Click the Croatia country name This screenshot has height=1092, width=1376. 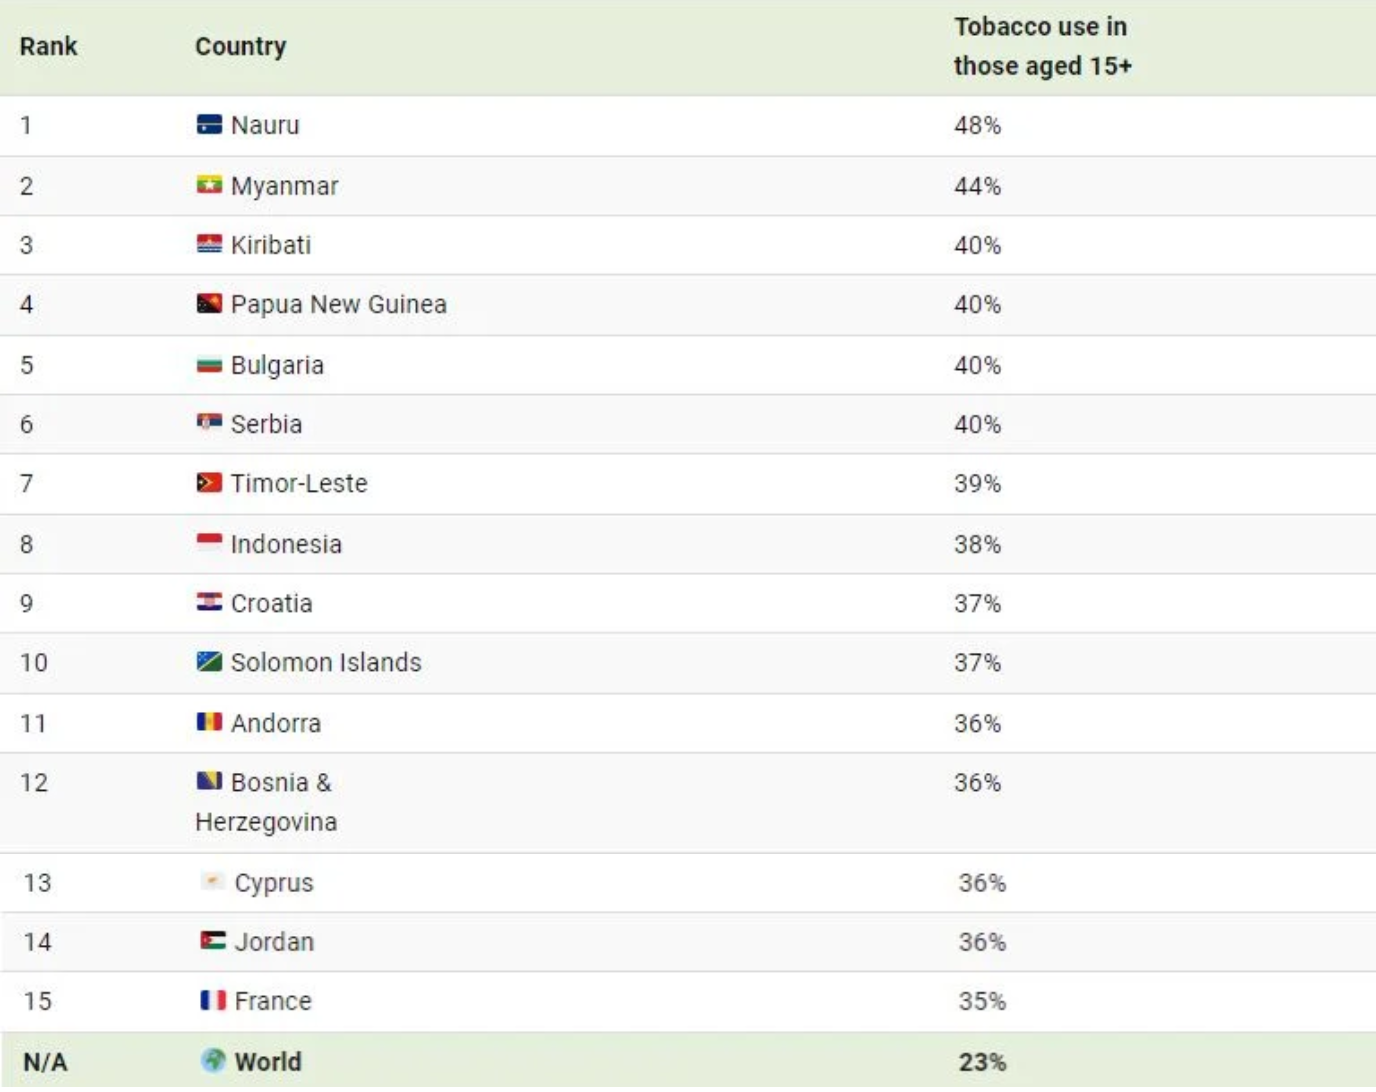coord(271,603)
